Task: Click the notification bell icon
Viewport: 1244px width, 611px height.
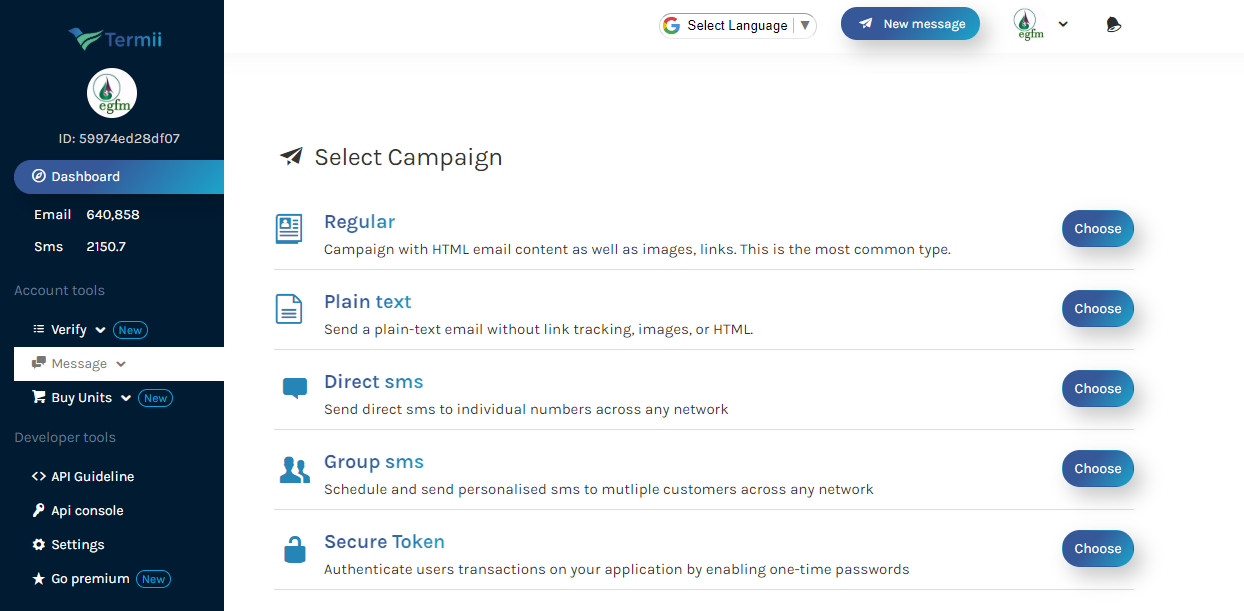Action: coord(1113,25)
